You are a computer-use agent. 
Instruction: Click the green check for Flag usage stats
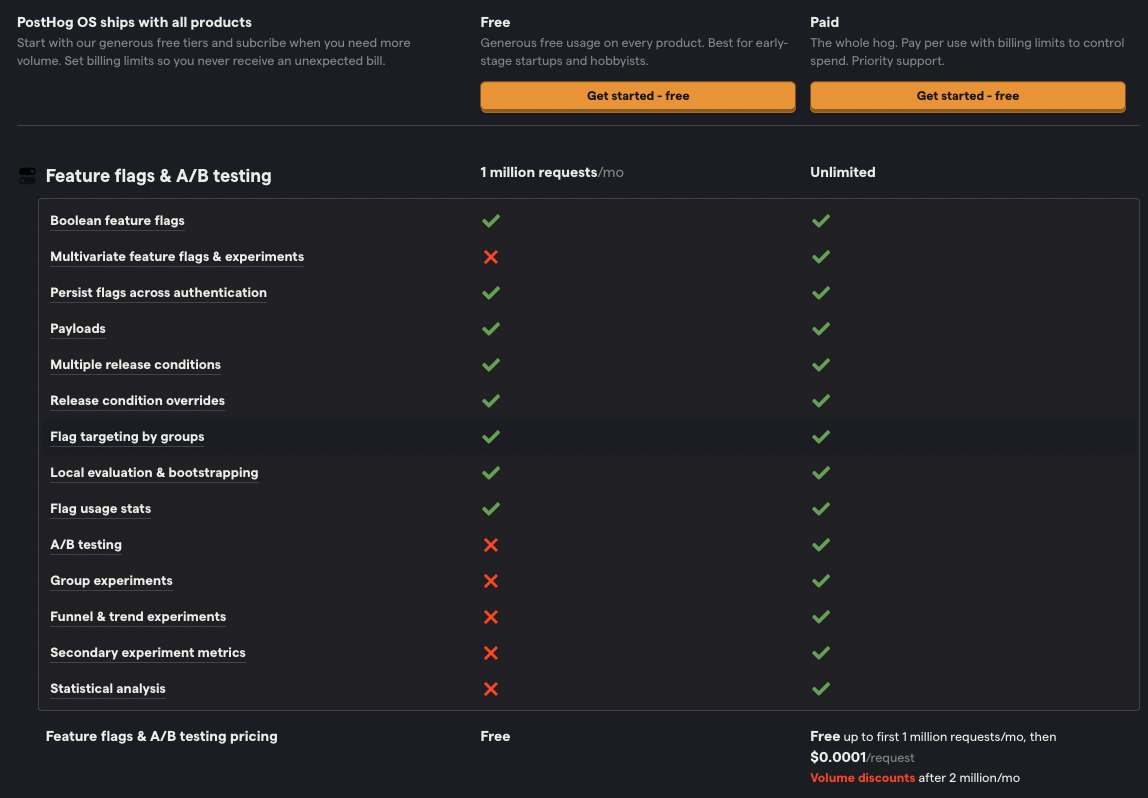[491, 509]
